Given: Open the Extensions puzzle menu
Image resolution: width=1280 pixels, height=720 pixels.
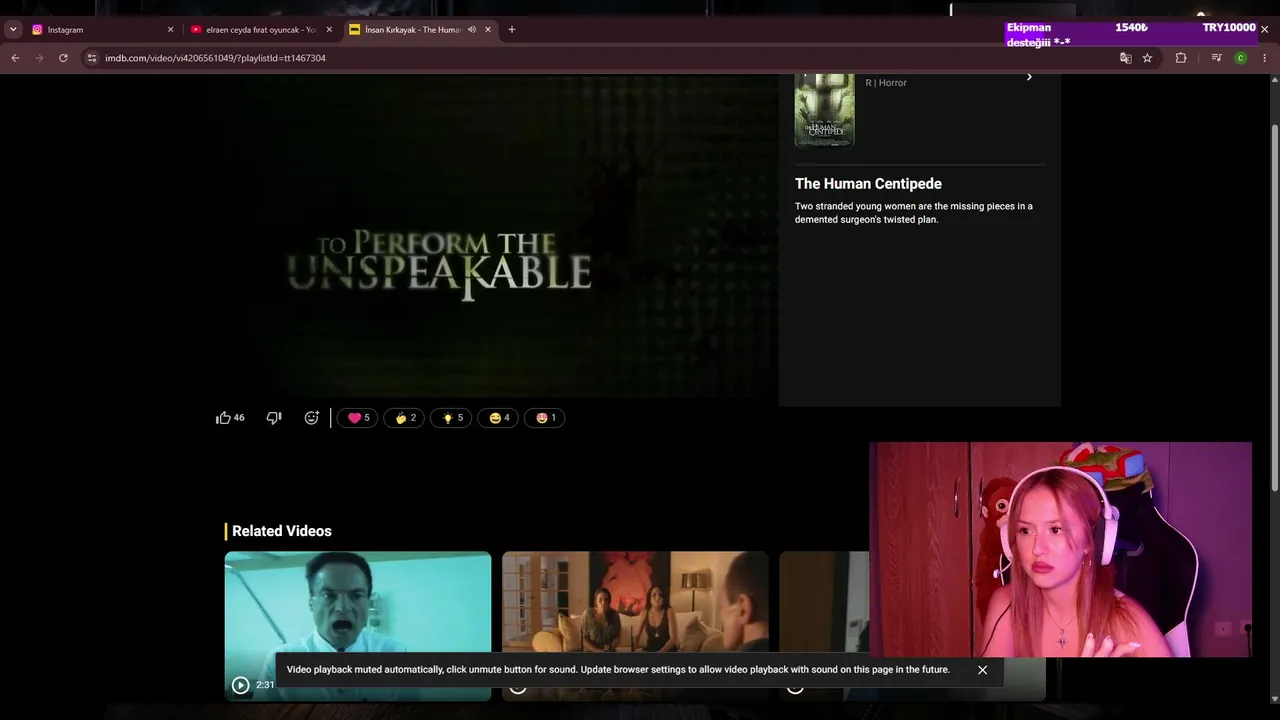Looking at the screenshot, I should coord(1181,58).
